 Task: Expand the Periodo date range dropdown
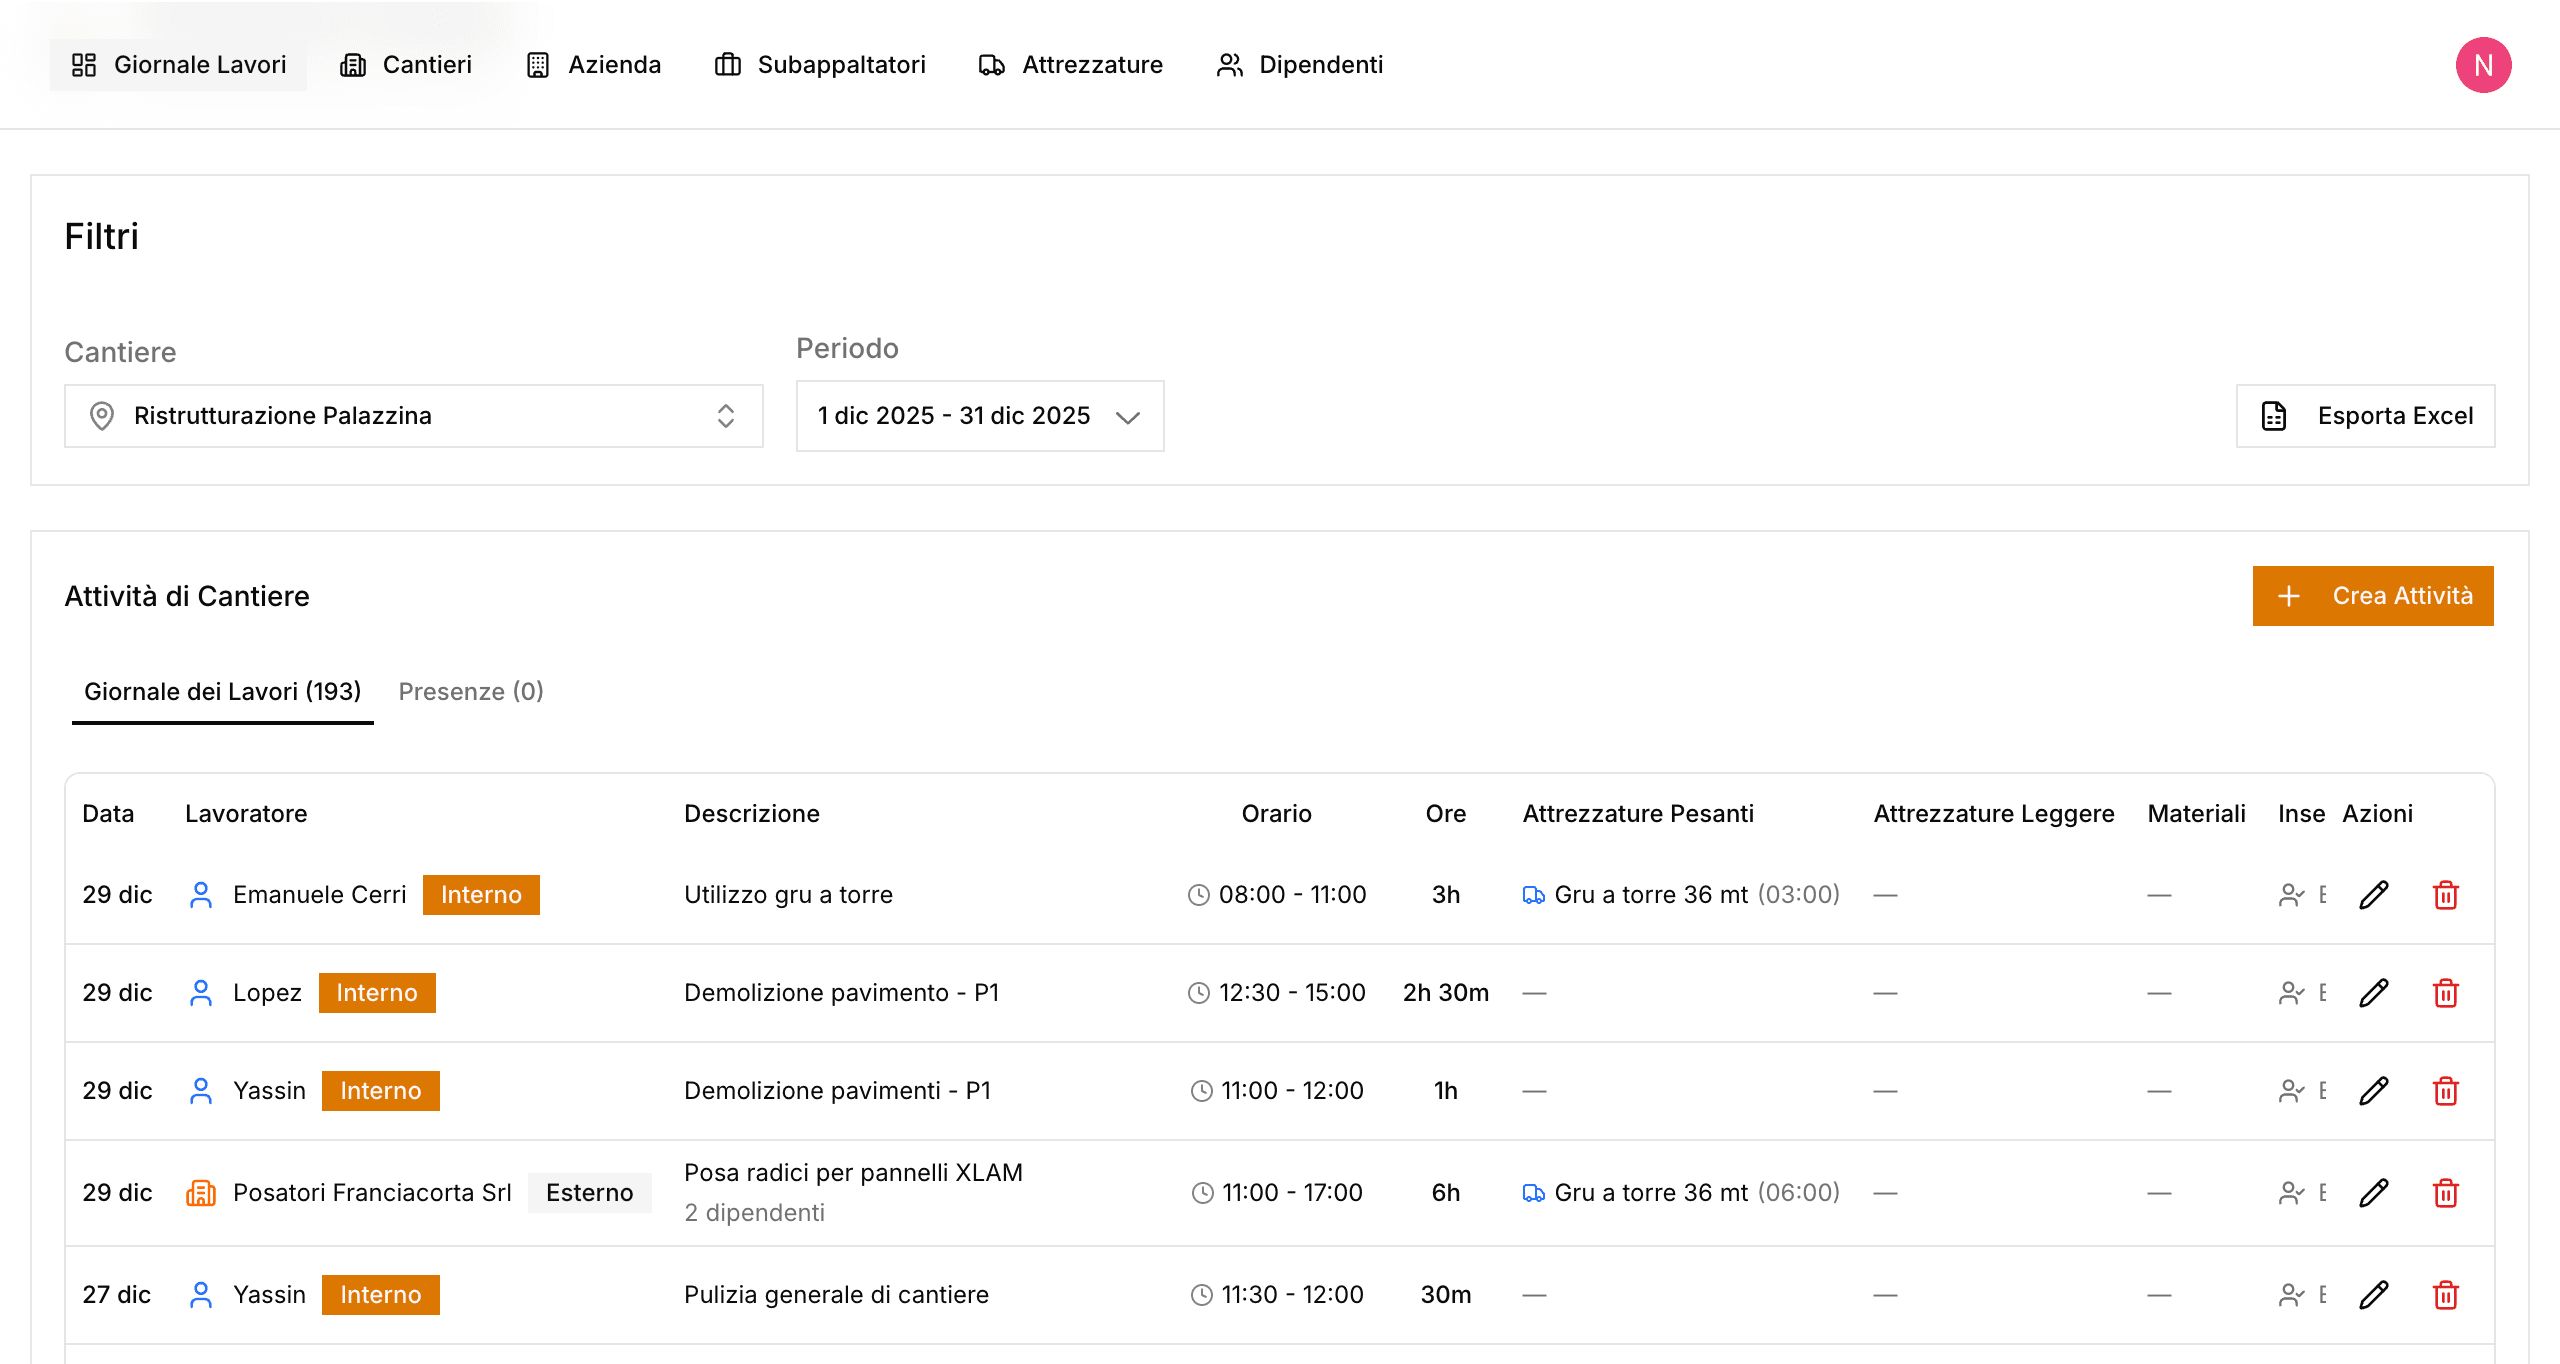tap(979, 416)
